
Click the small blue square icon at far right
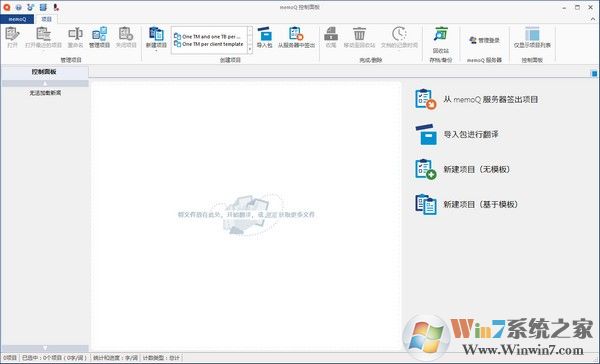[x=594, y=73]
